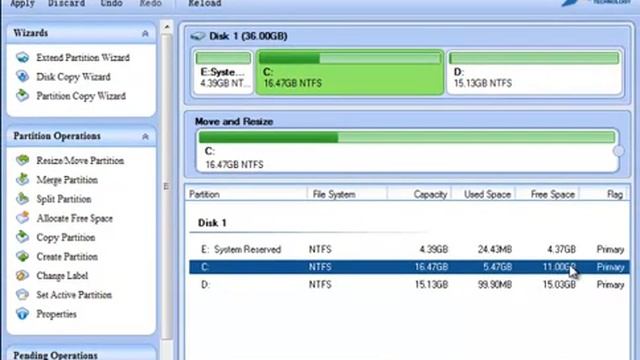The height and width of the screenshot is (360, 640).
Task: Sort by Used Space column header
Action: [484, 194]
